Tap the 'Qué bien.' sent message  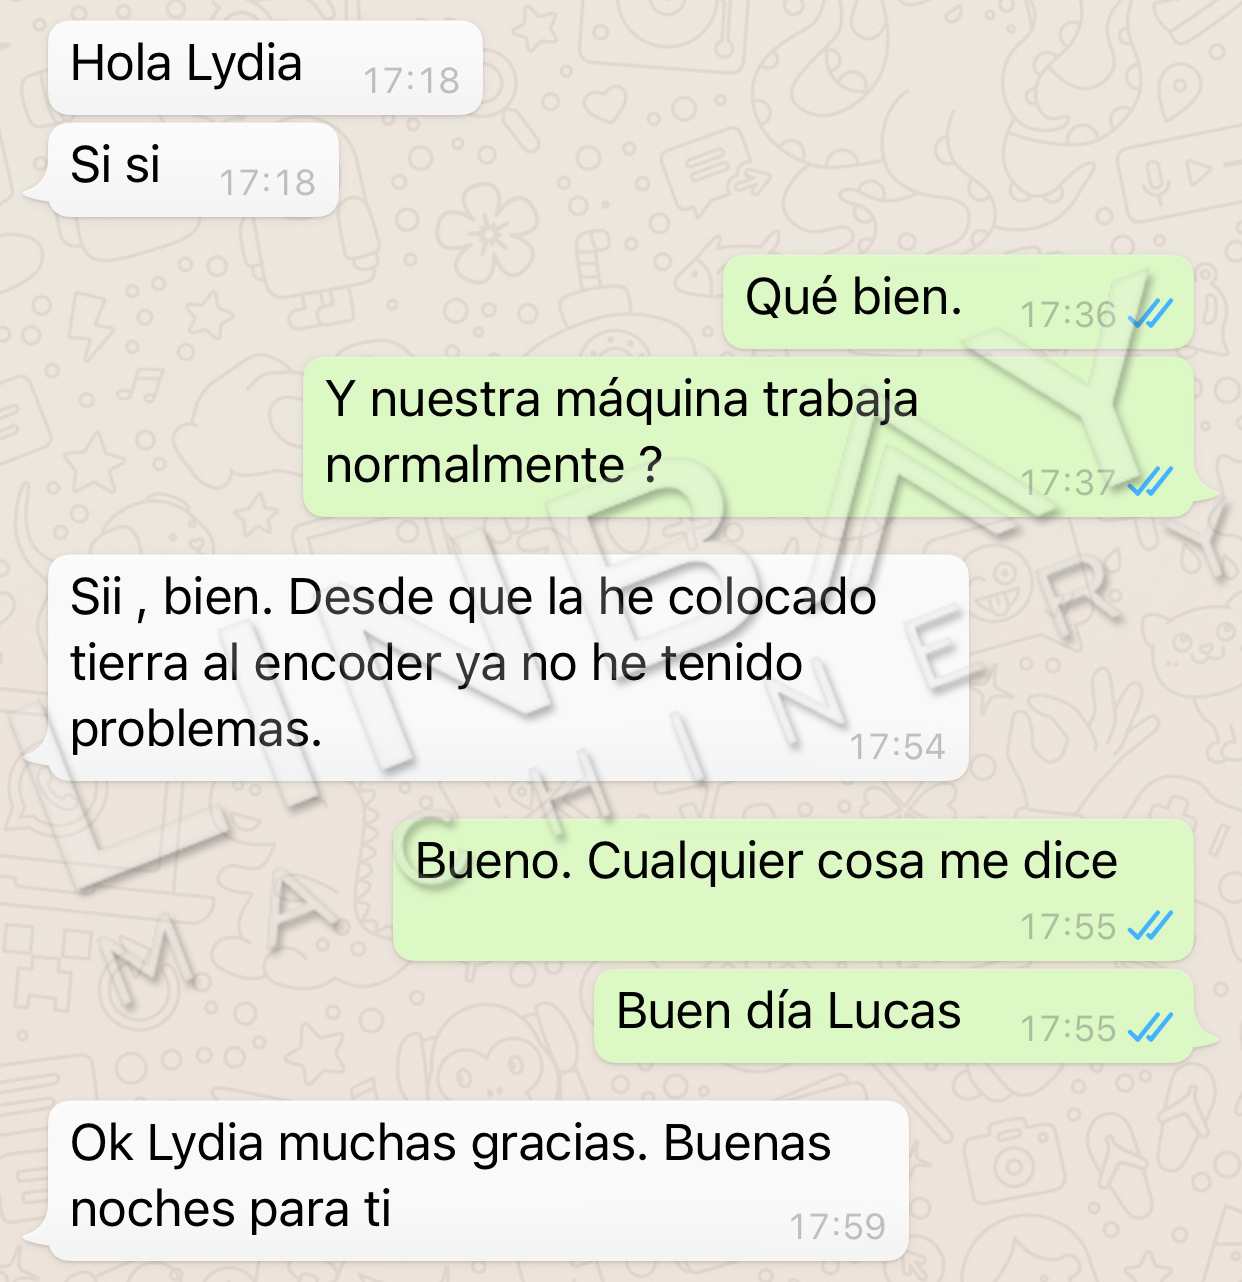pos(958,302)
